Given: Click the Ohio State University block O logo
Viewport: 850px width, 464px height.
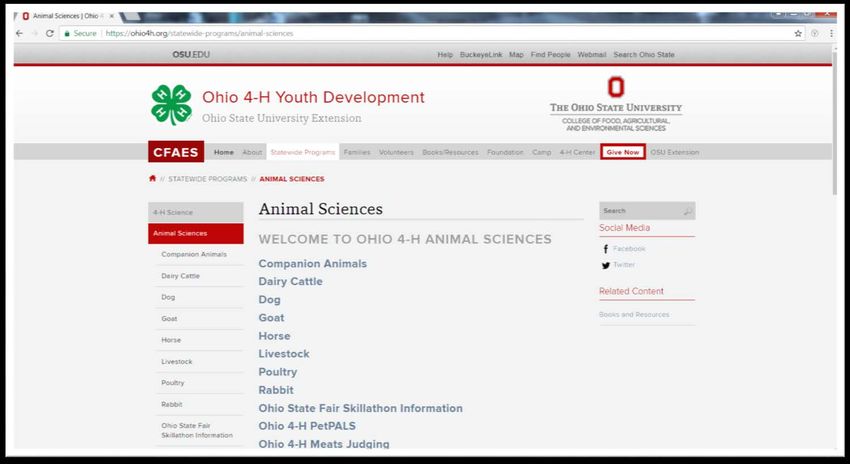Looking at the screenshot, I should pos(616,87).
